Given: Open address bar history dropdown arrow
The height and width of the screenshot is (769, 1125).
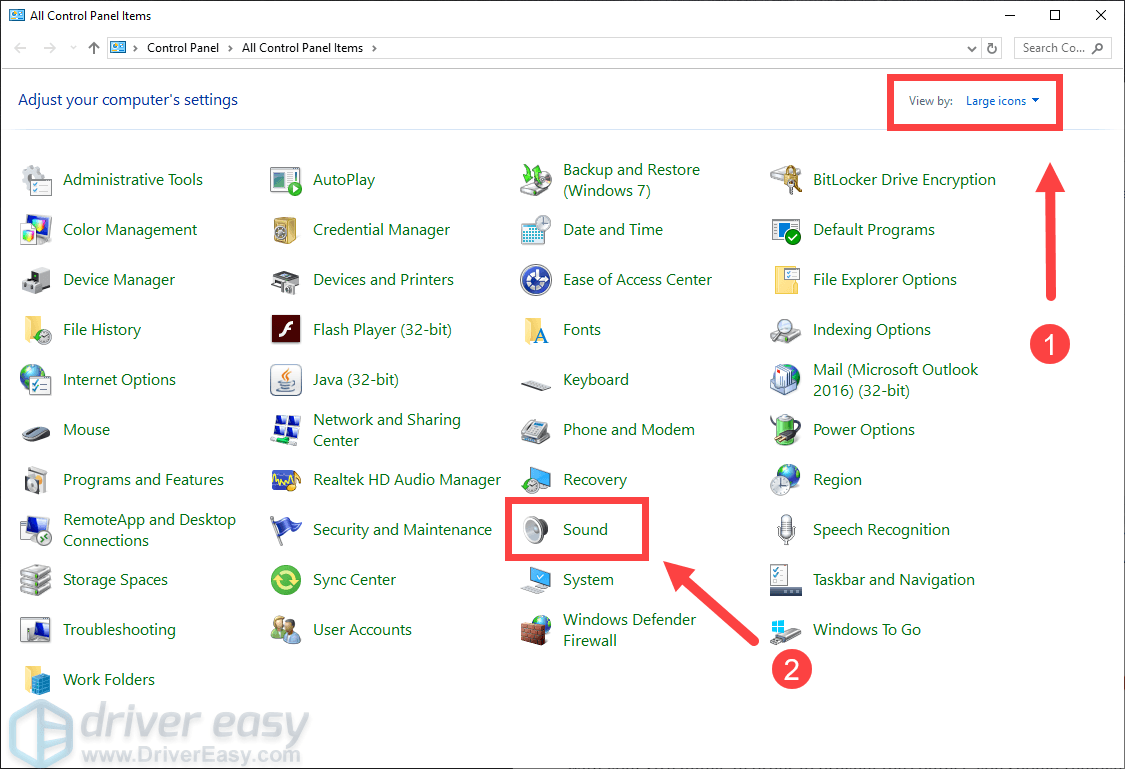Looking at the screenshot, I should point(971,49).
